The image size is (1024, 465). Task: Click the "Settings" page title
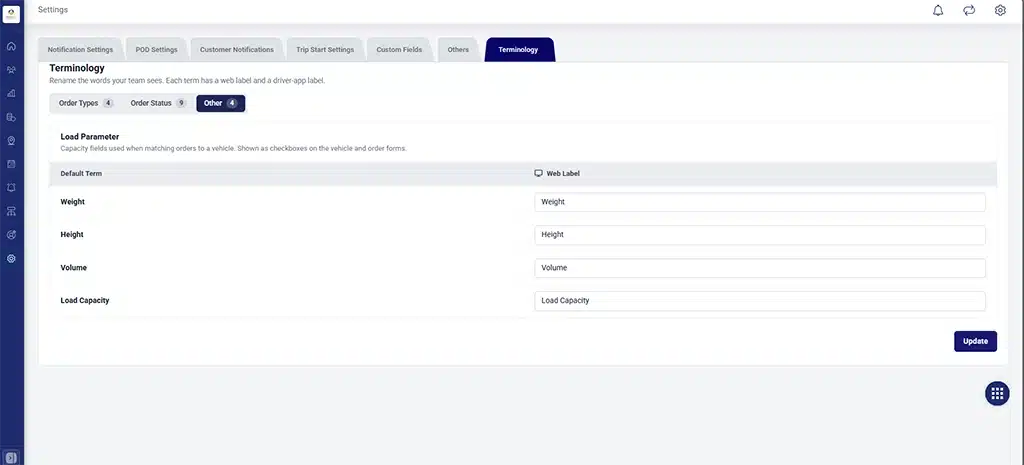(53, 10)
